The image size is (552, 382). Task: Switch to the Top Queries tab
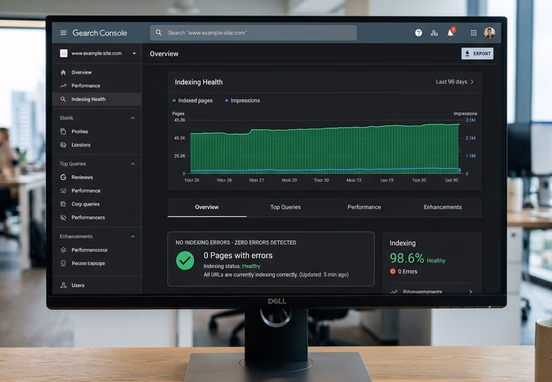[286, 207]
